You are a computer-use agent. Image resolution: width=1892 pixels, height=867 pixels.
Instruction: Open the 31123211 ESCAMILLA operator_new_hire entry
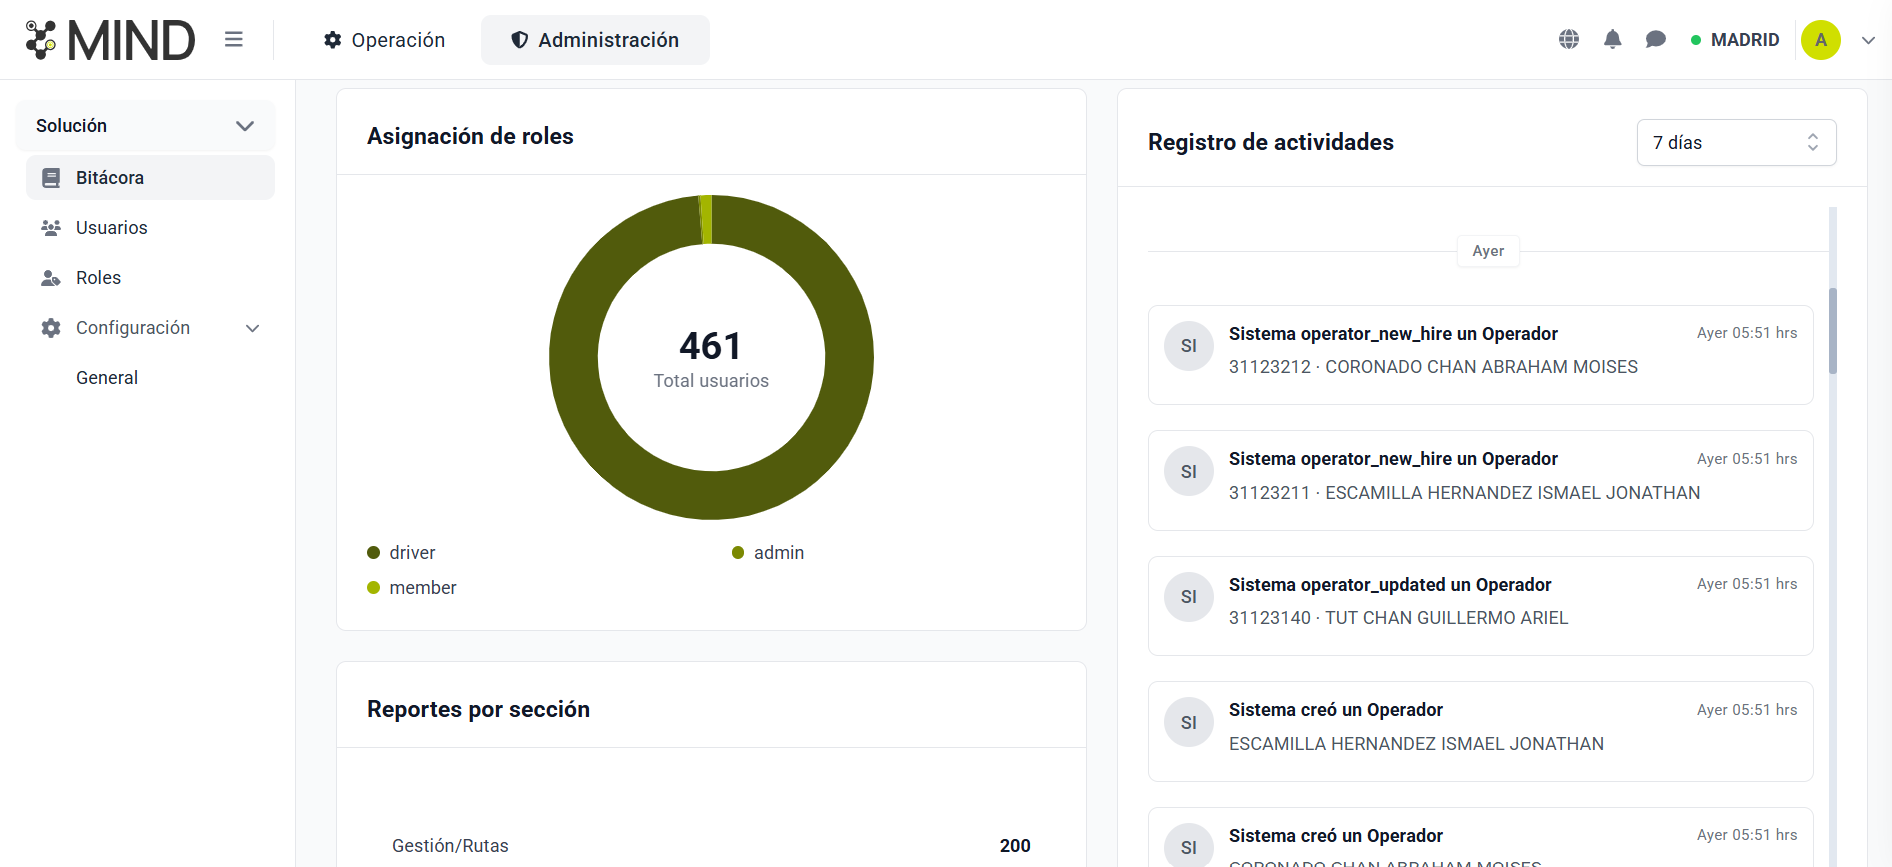coord(1480,480)
